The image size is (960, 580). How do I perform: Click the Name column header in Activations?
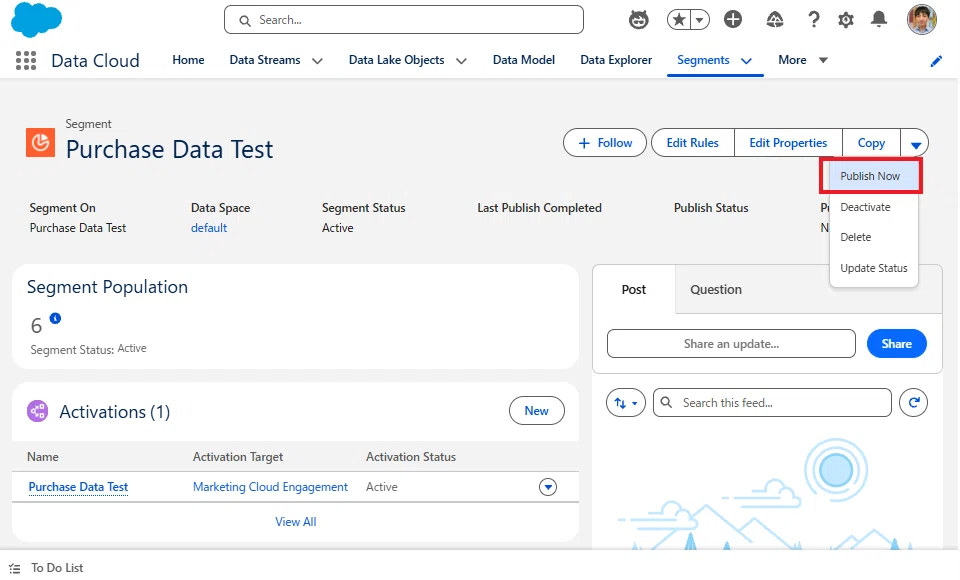43,457
